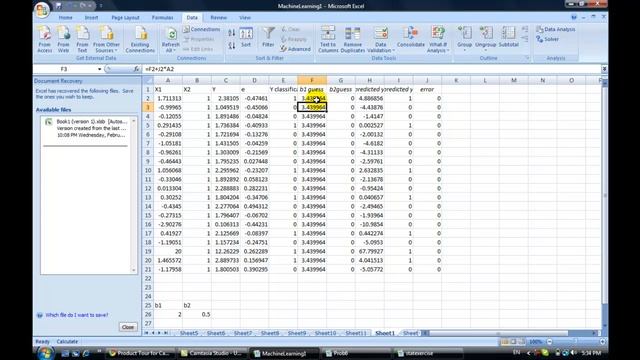640x360 pixels.
Task: Open Data Analysis add-in
Action: 556,29
